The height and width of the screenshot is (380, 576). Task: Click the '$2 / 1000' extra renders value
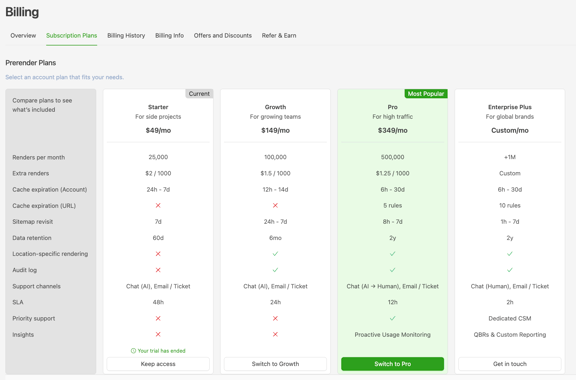click(158, 173)
